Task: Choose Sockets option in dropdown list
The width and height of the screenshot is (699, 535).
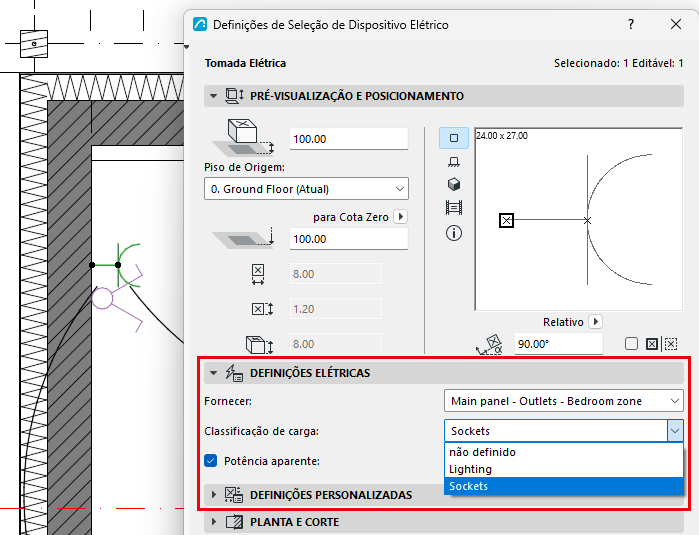Action: [x=563, y=486]
